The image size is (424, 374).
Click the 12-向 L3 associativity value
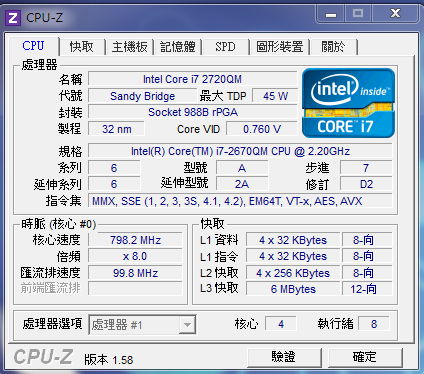point(367,289)
